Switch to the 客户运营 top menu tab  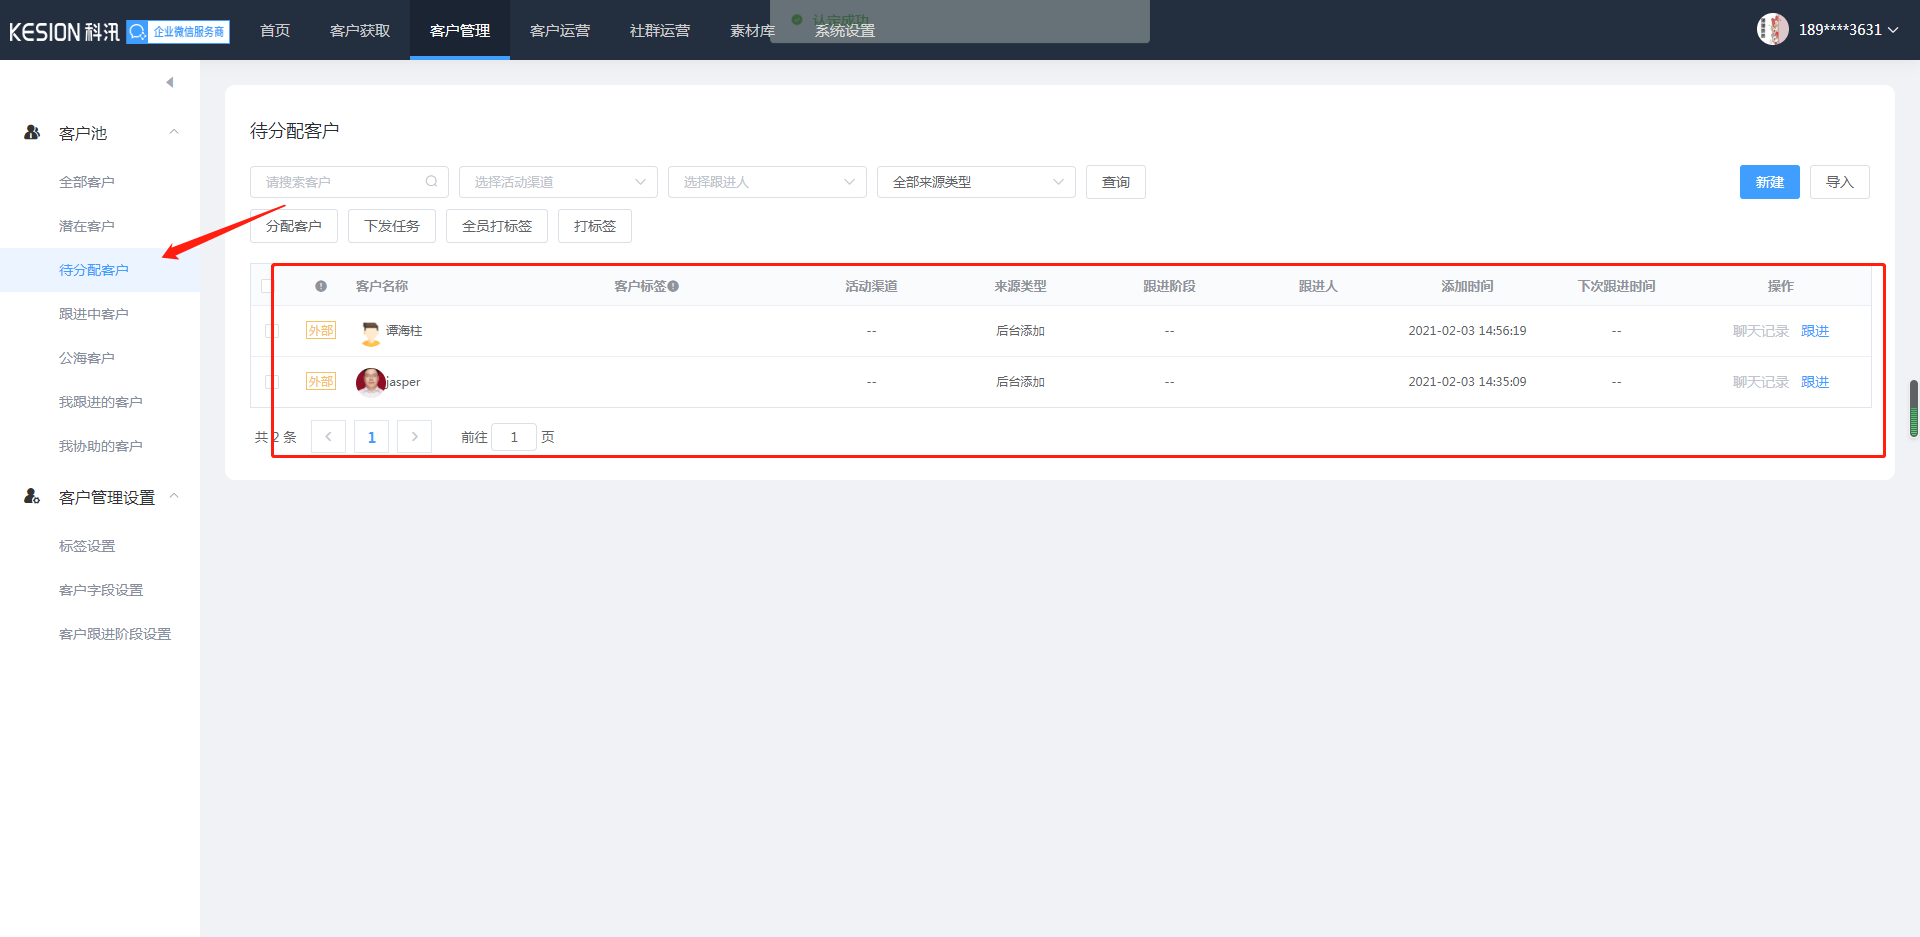[x=560, y=30]
